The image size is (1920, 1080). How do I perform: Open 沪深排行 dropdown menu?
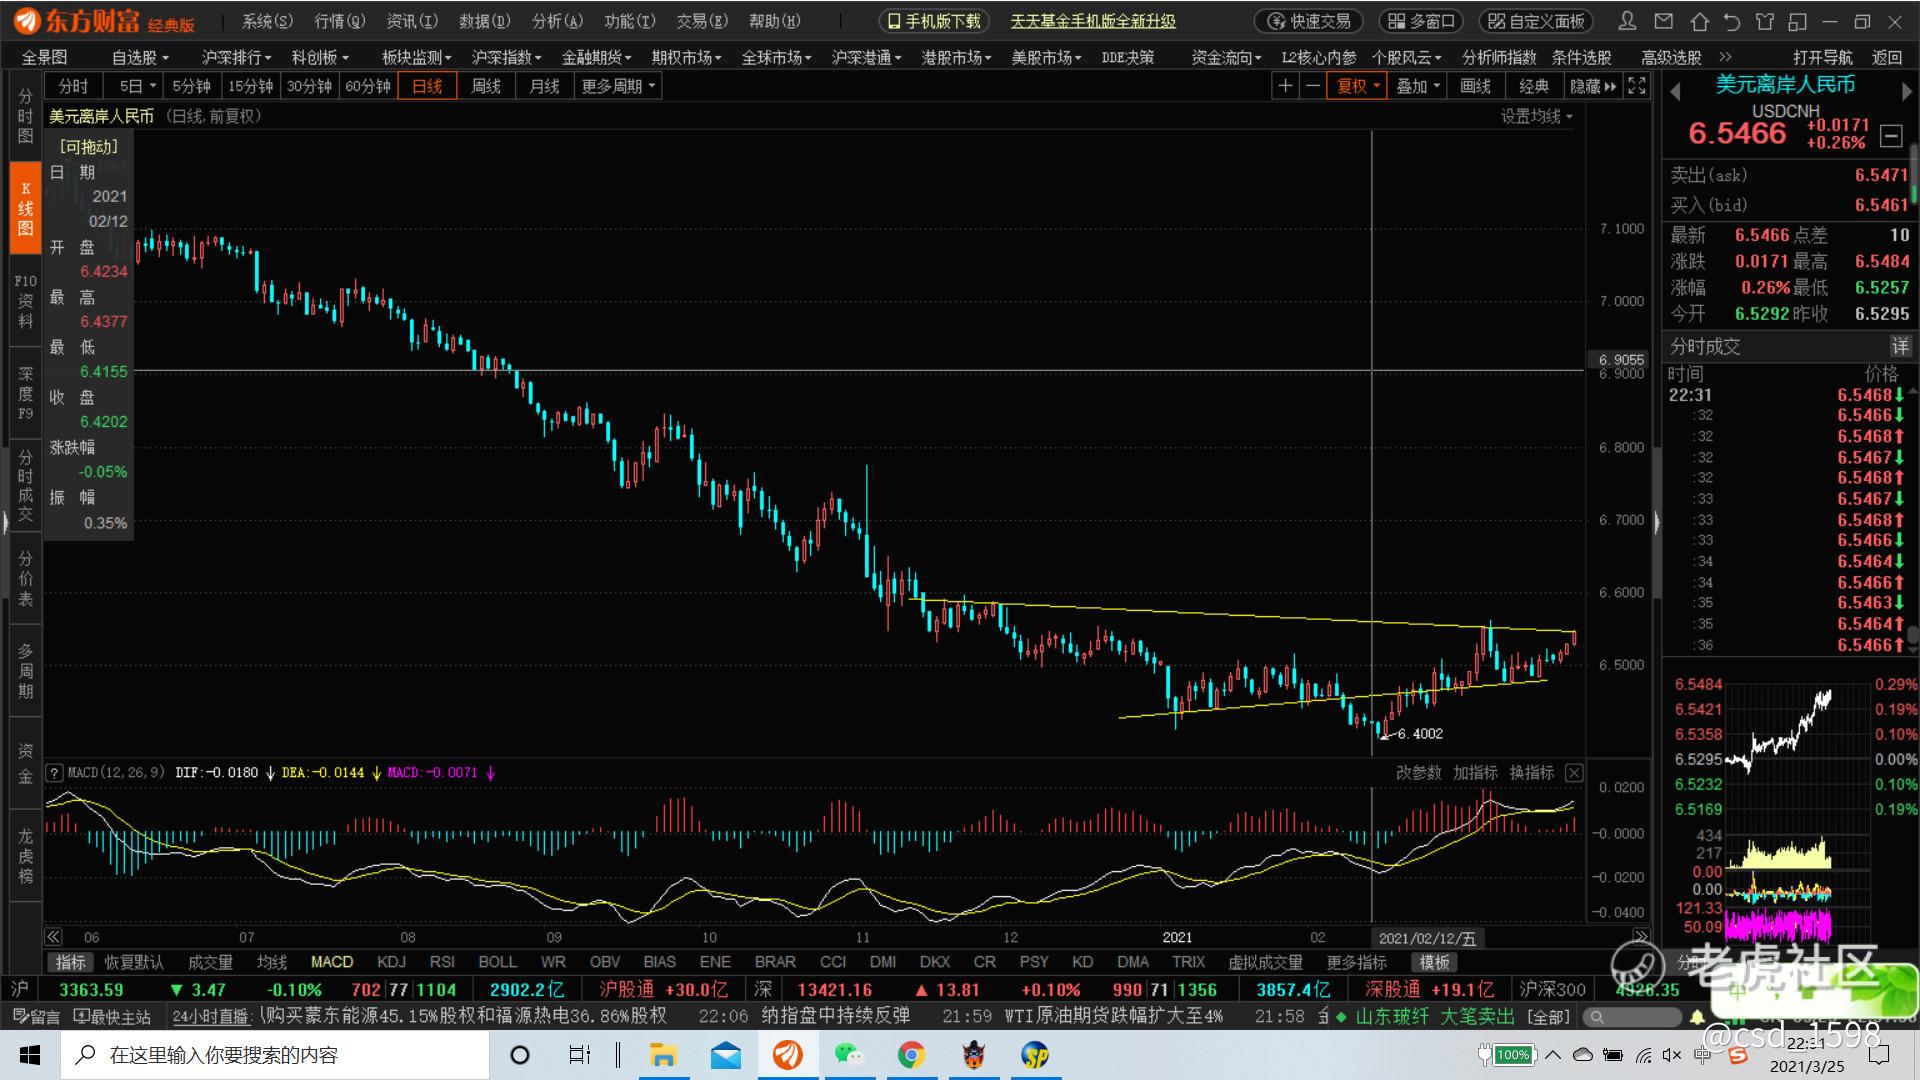[237, 57]
